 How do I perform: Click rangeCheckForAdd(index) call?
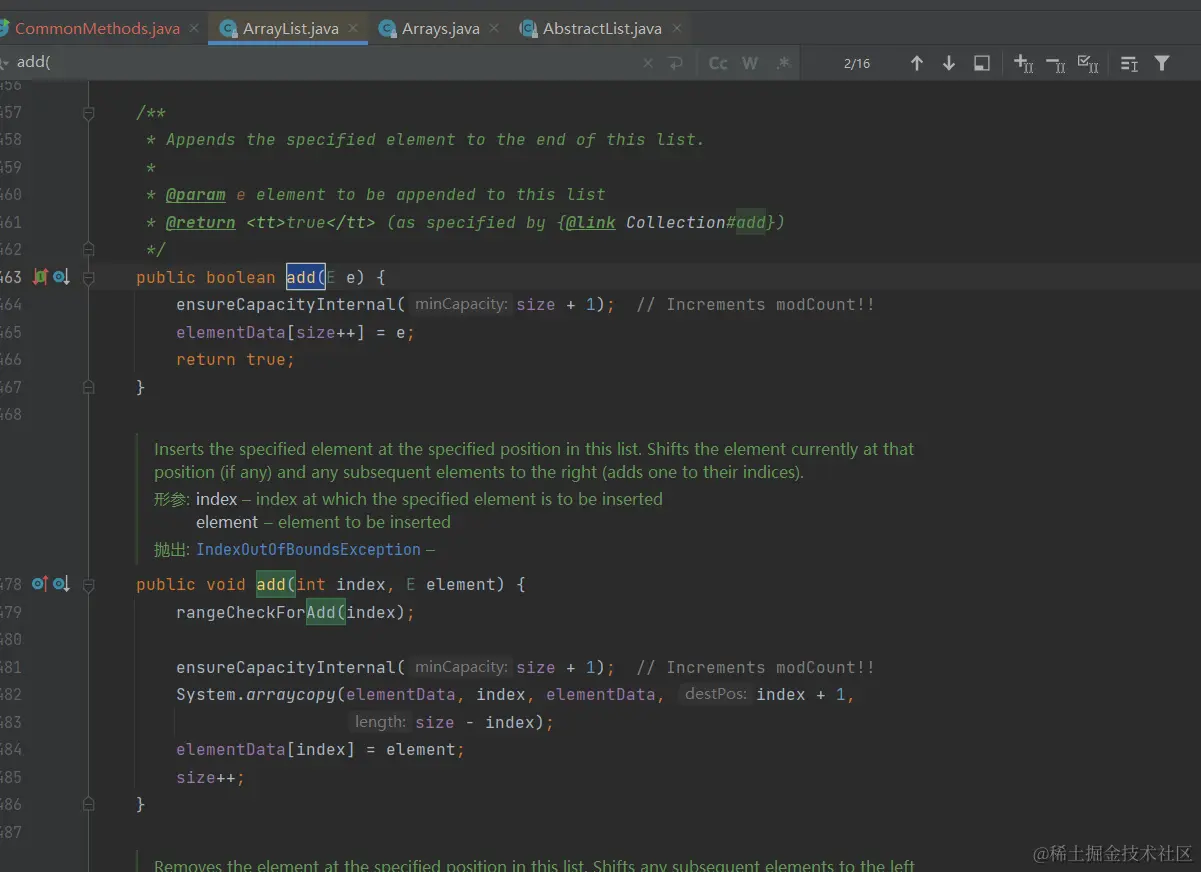[295, 612]
